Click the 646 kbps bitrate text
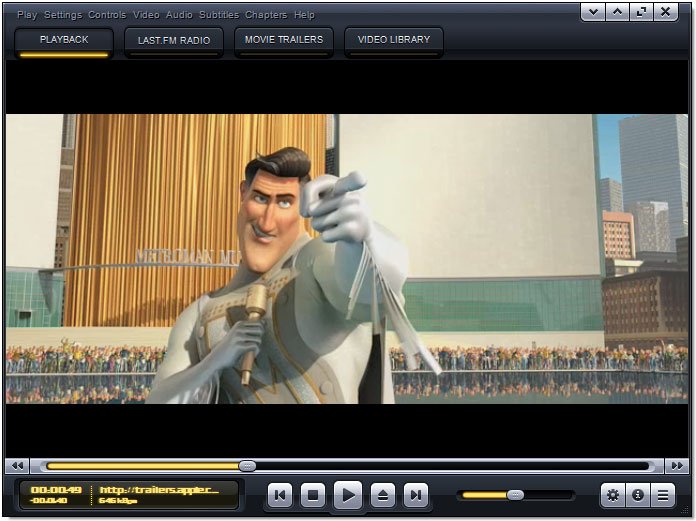The height and width of the screenshot is (521, 696). 118,501
